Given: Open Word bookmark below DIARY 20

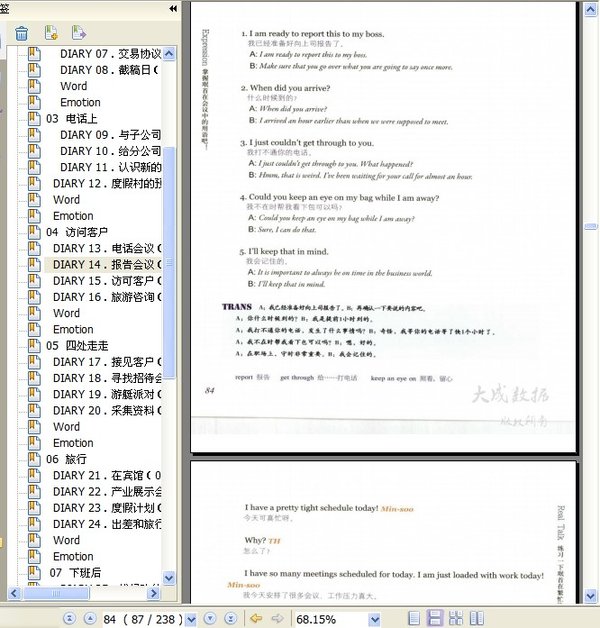Looking at the screenshot, I should [x=66, y=427].
